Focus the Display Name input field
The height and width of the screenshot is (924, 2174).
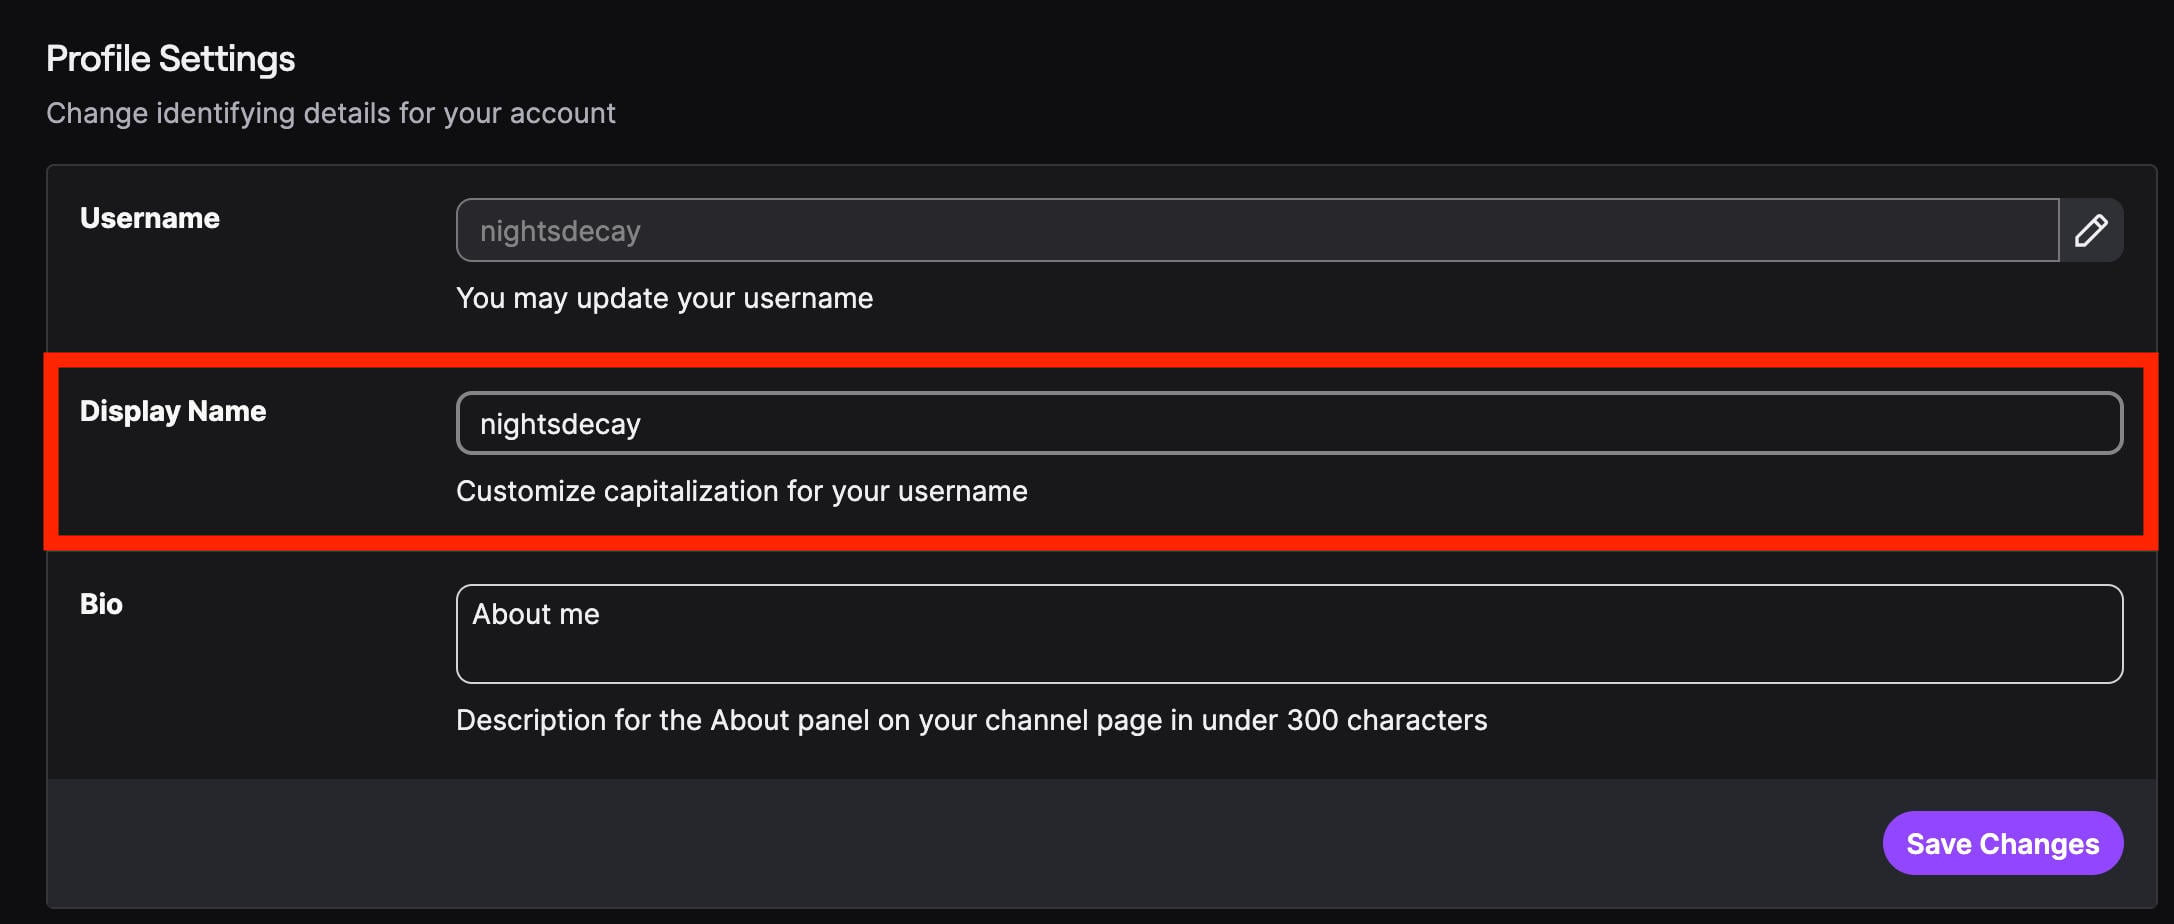pyautogui.click(x=1289, y=423)
